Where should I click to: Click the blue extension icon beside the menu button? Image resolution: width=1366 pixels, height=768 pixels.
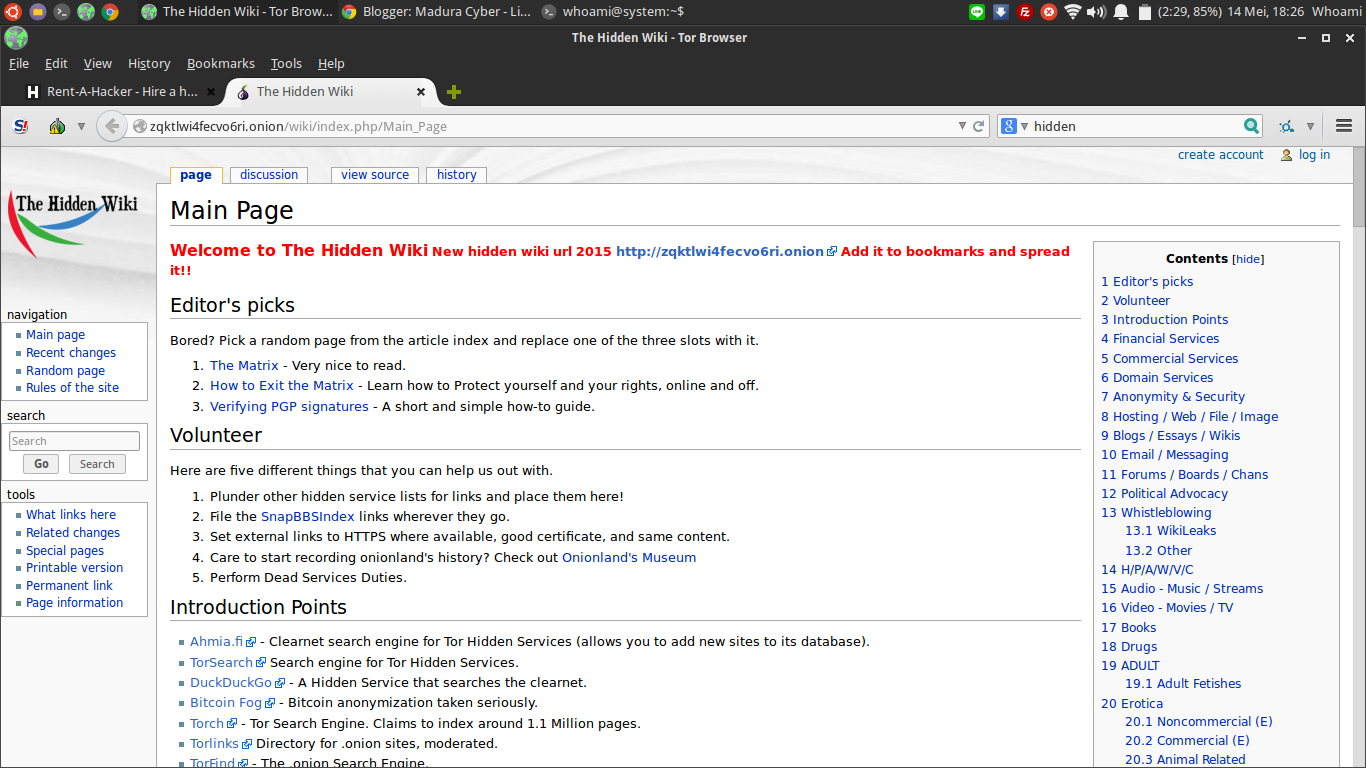click(1286, 126)
